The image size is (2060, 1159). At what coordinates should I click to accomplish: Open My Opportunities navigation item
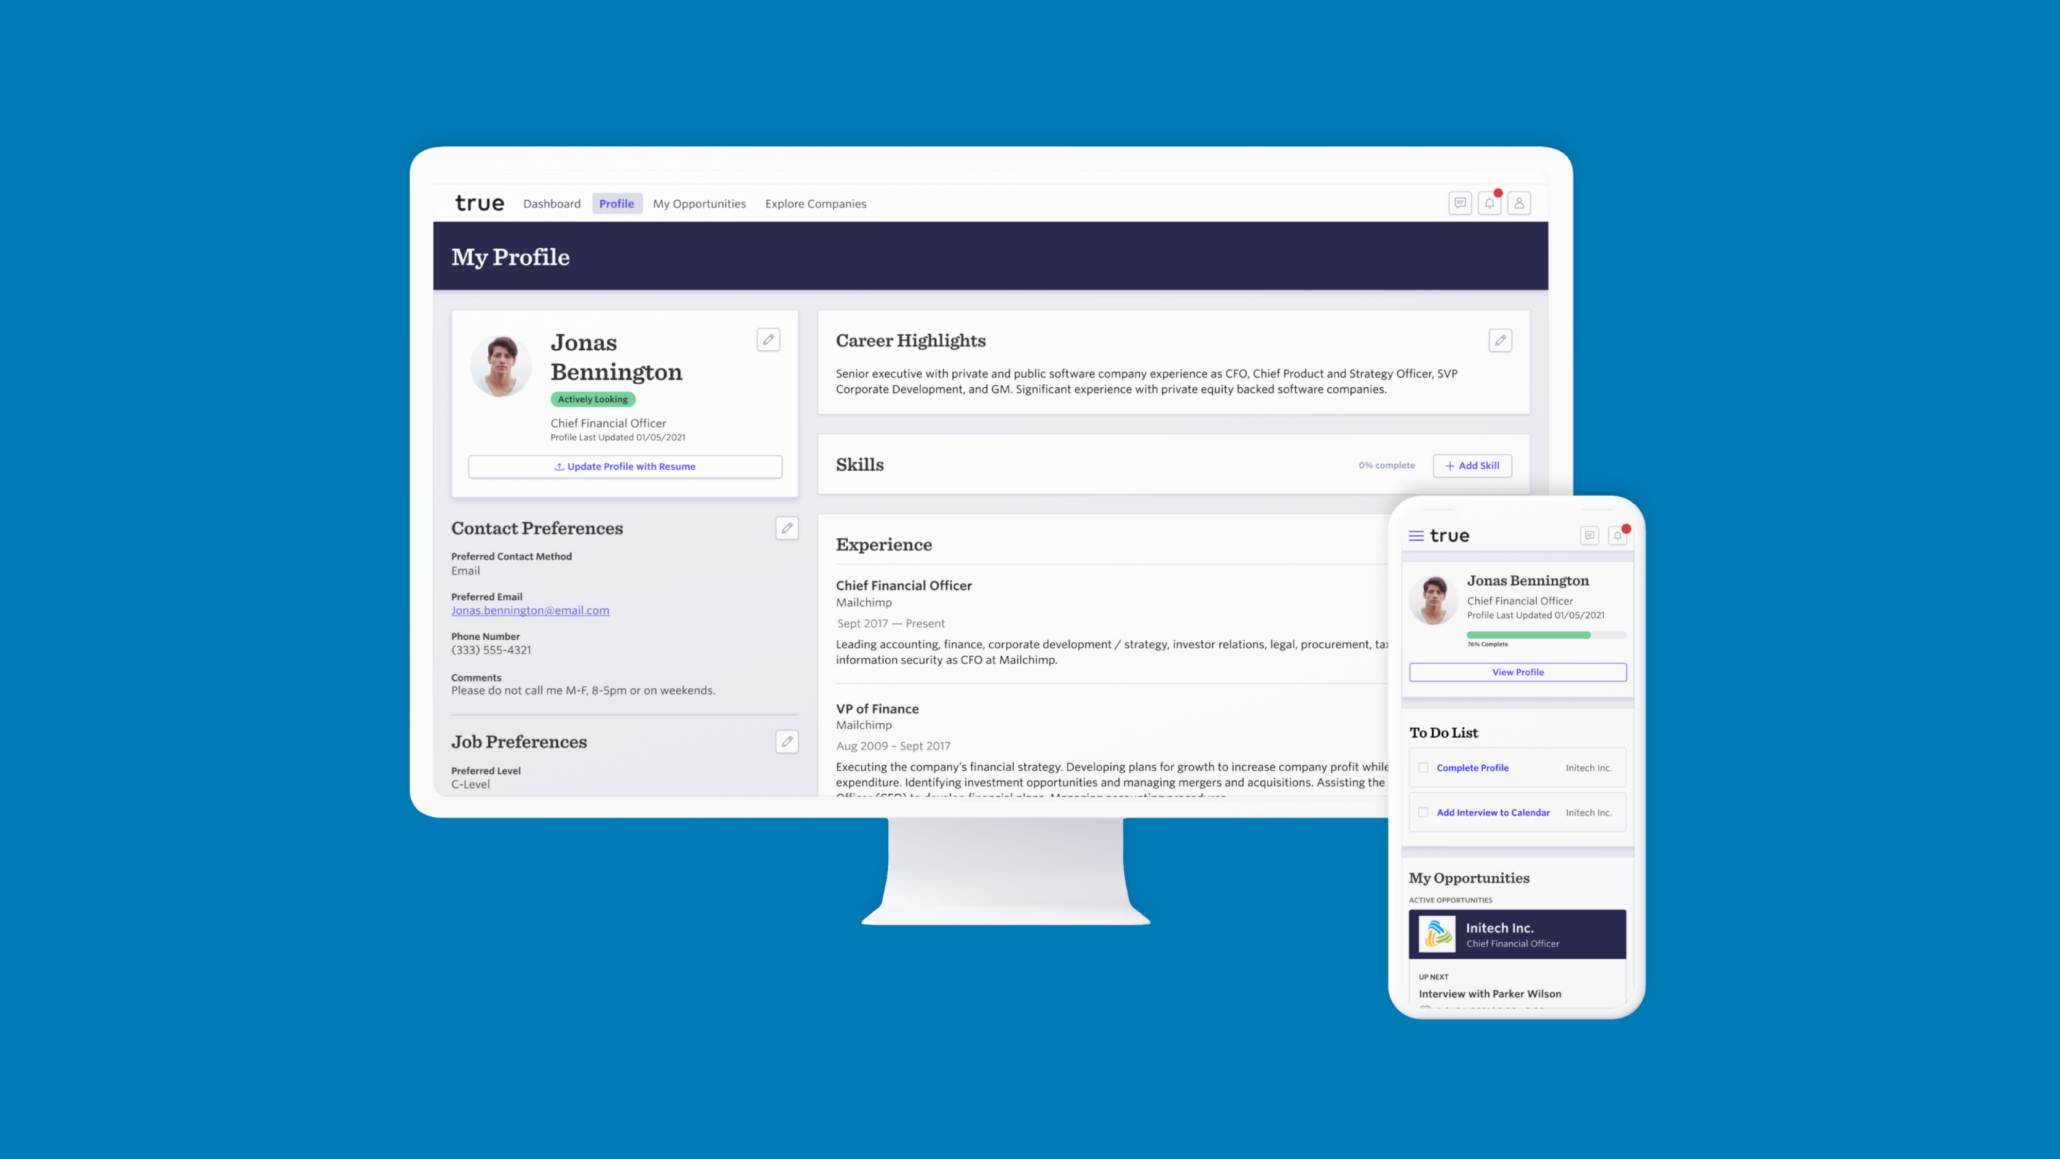coord(699,204)
